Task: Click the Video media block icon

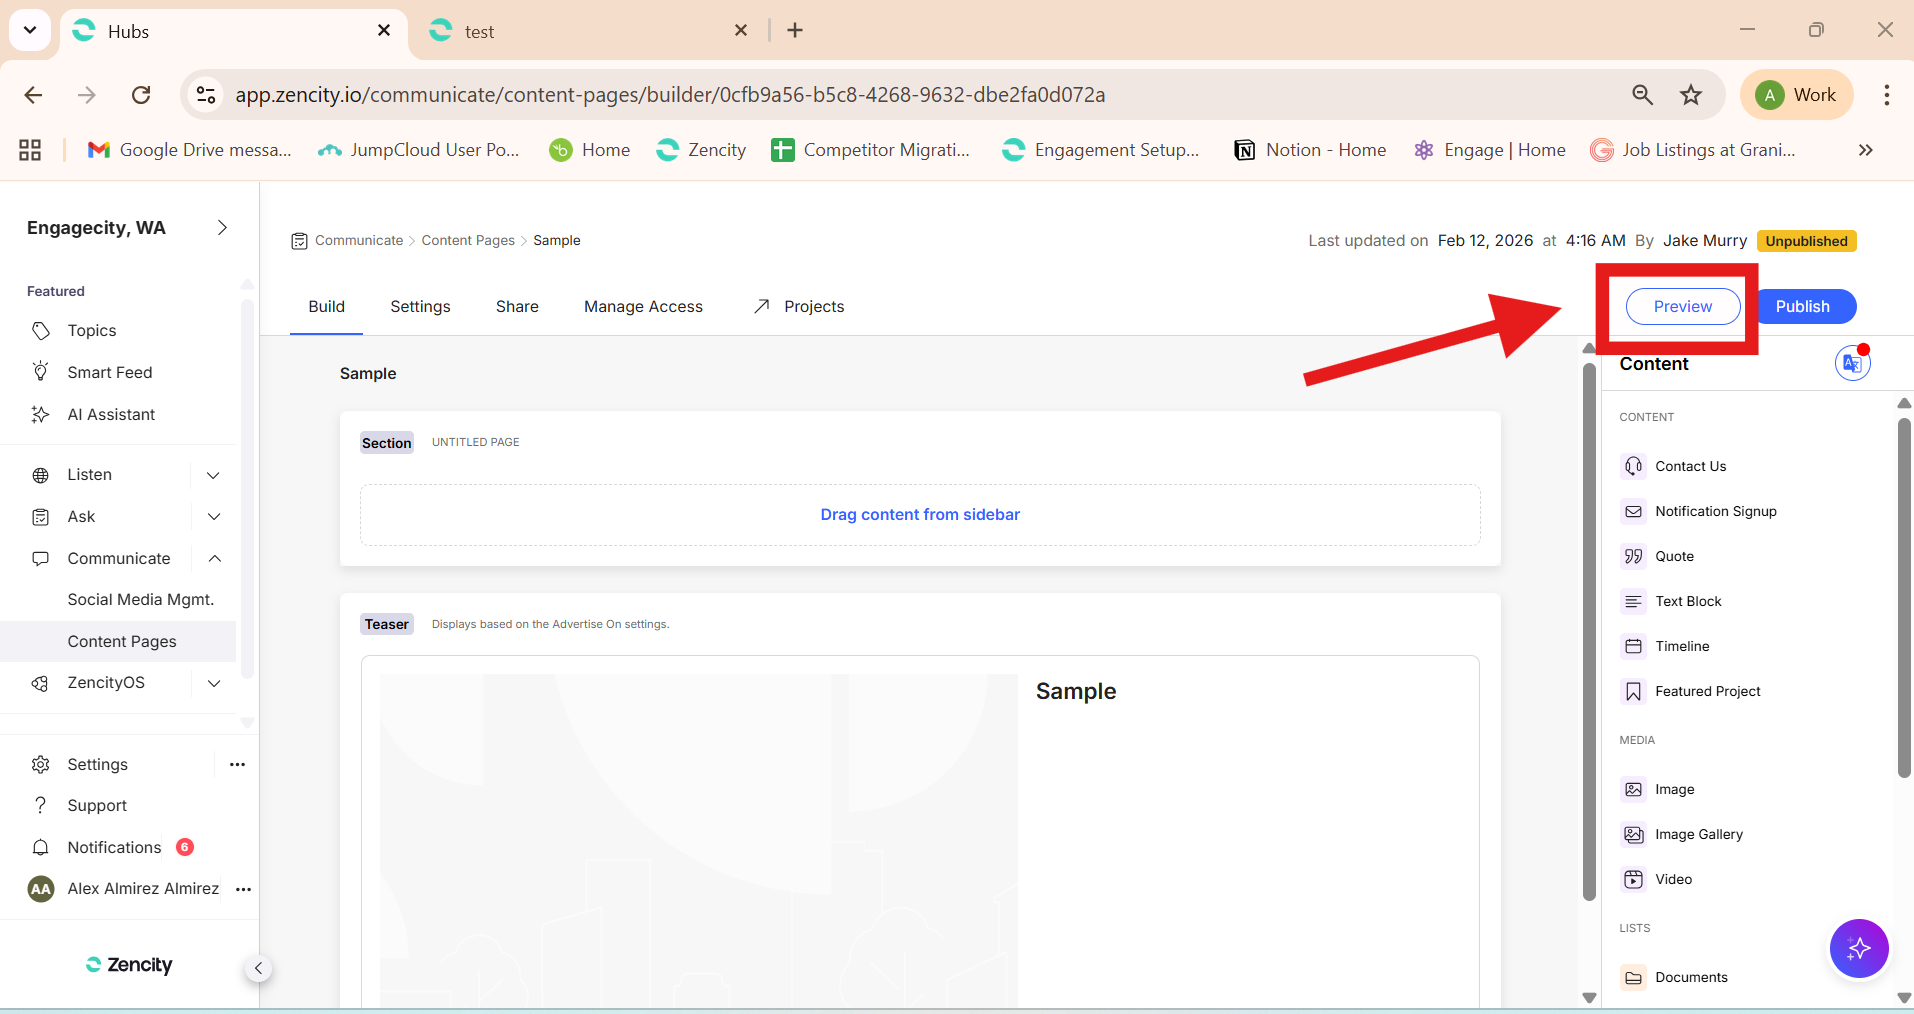Action: [x=1633, y=879]
